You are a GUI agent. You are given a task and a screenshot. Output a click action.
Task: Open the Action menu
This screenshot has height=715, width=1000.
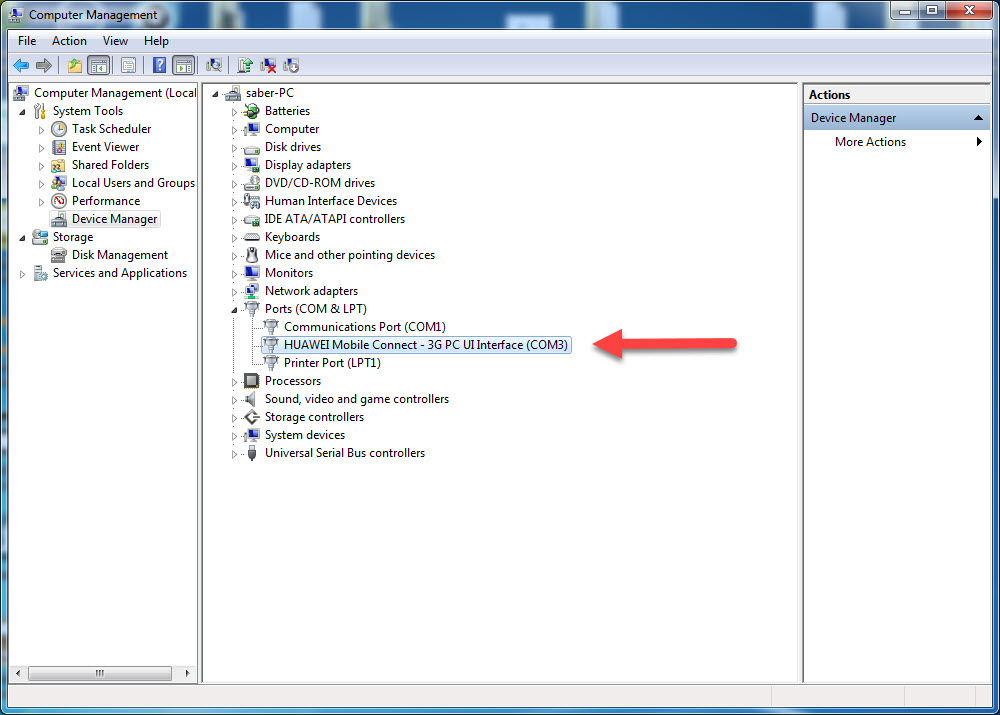(69, 41)
